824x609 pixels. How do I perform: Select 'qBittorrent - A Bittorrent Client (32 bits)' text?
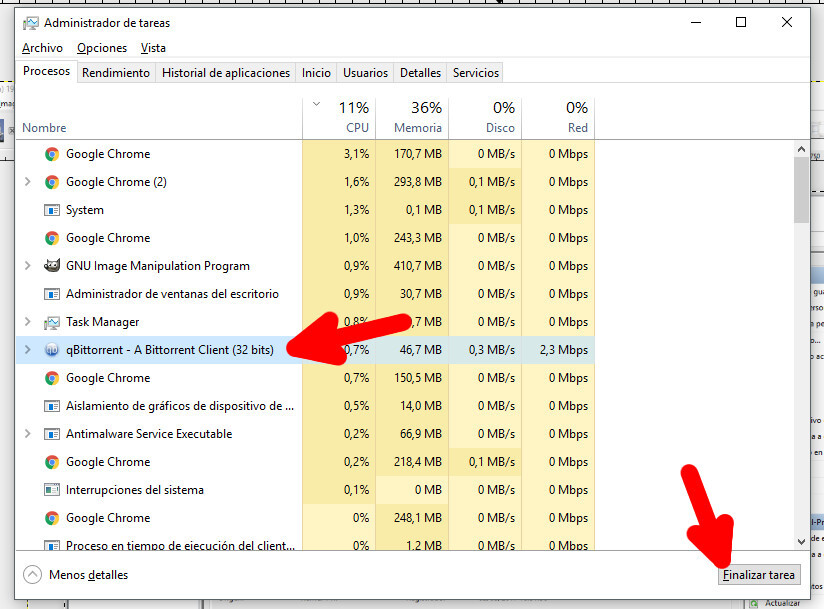pyautogui.click(x=170, y=350)
